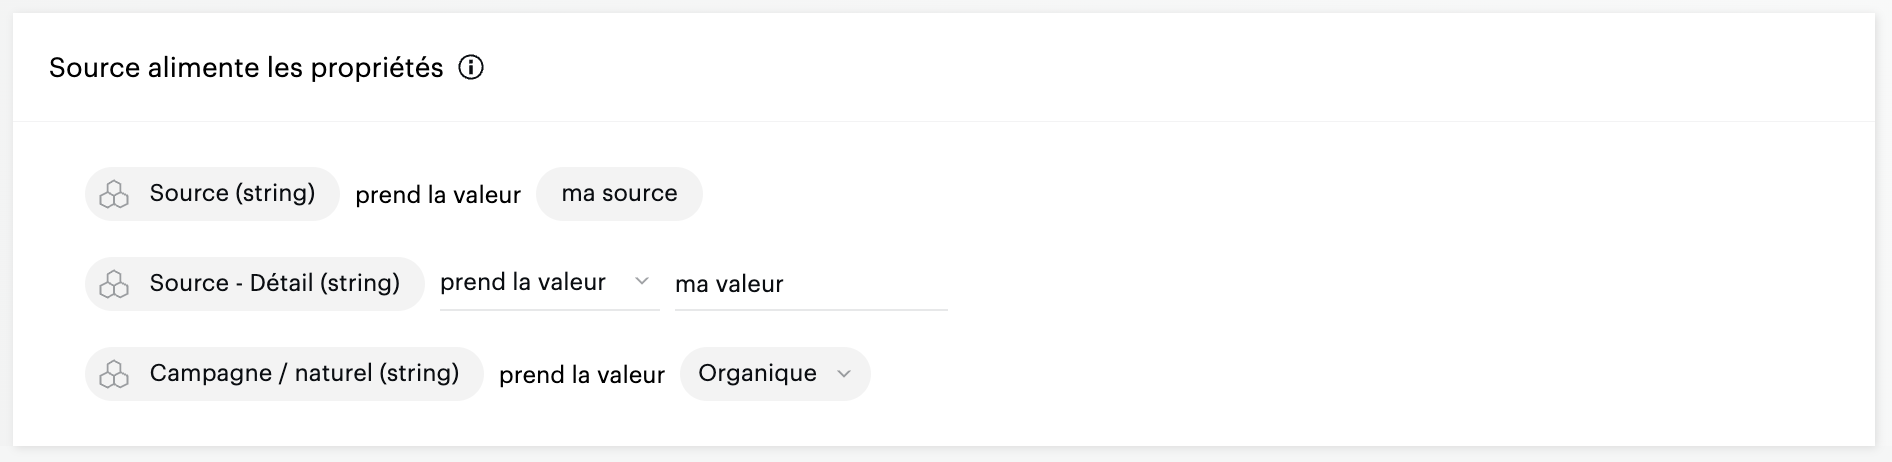Screen dimensions: 1892x462
Task: Select the Source - Détail (string) property pill
Action: (x=274, y=284)
